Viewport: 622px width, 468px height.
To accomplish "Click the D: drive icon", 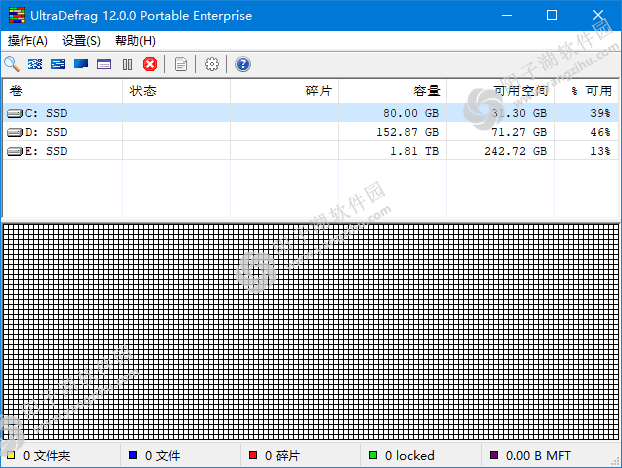I will [x=15, y=132].
